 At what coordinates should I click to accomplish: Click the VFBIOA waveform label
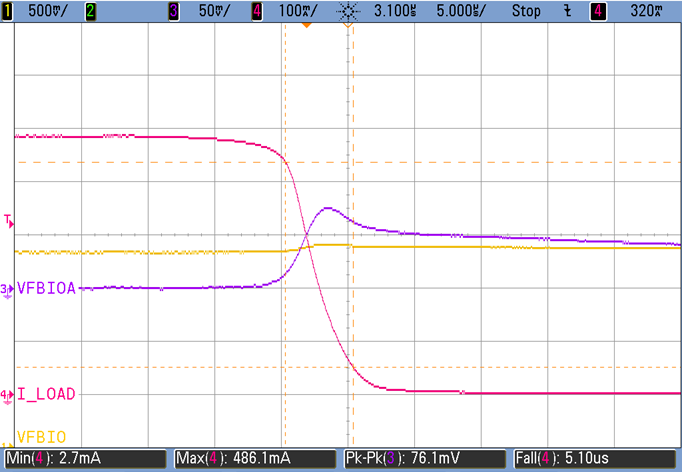click(x=46, y=288)
